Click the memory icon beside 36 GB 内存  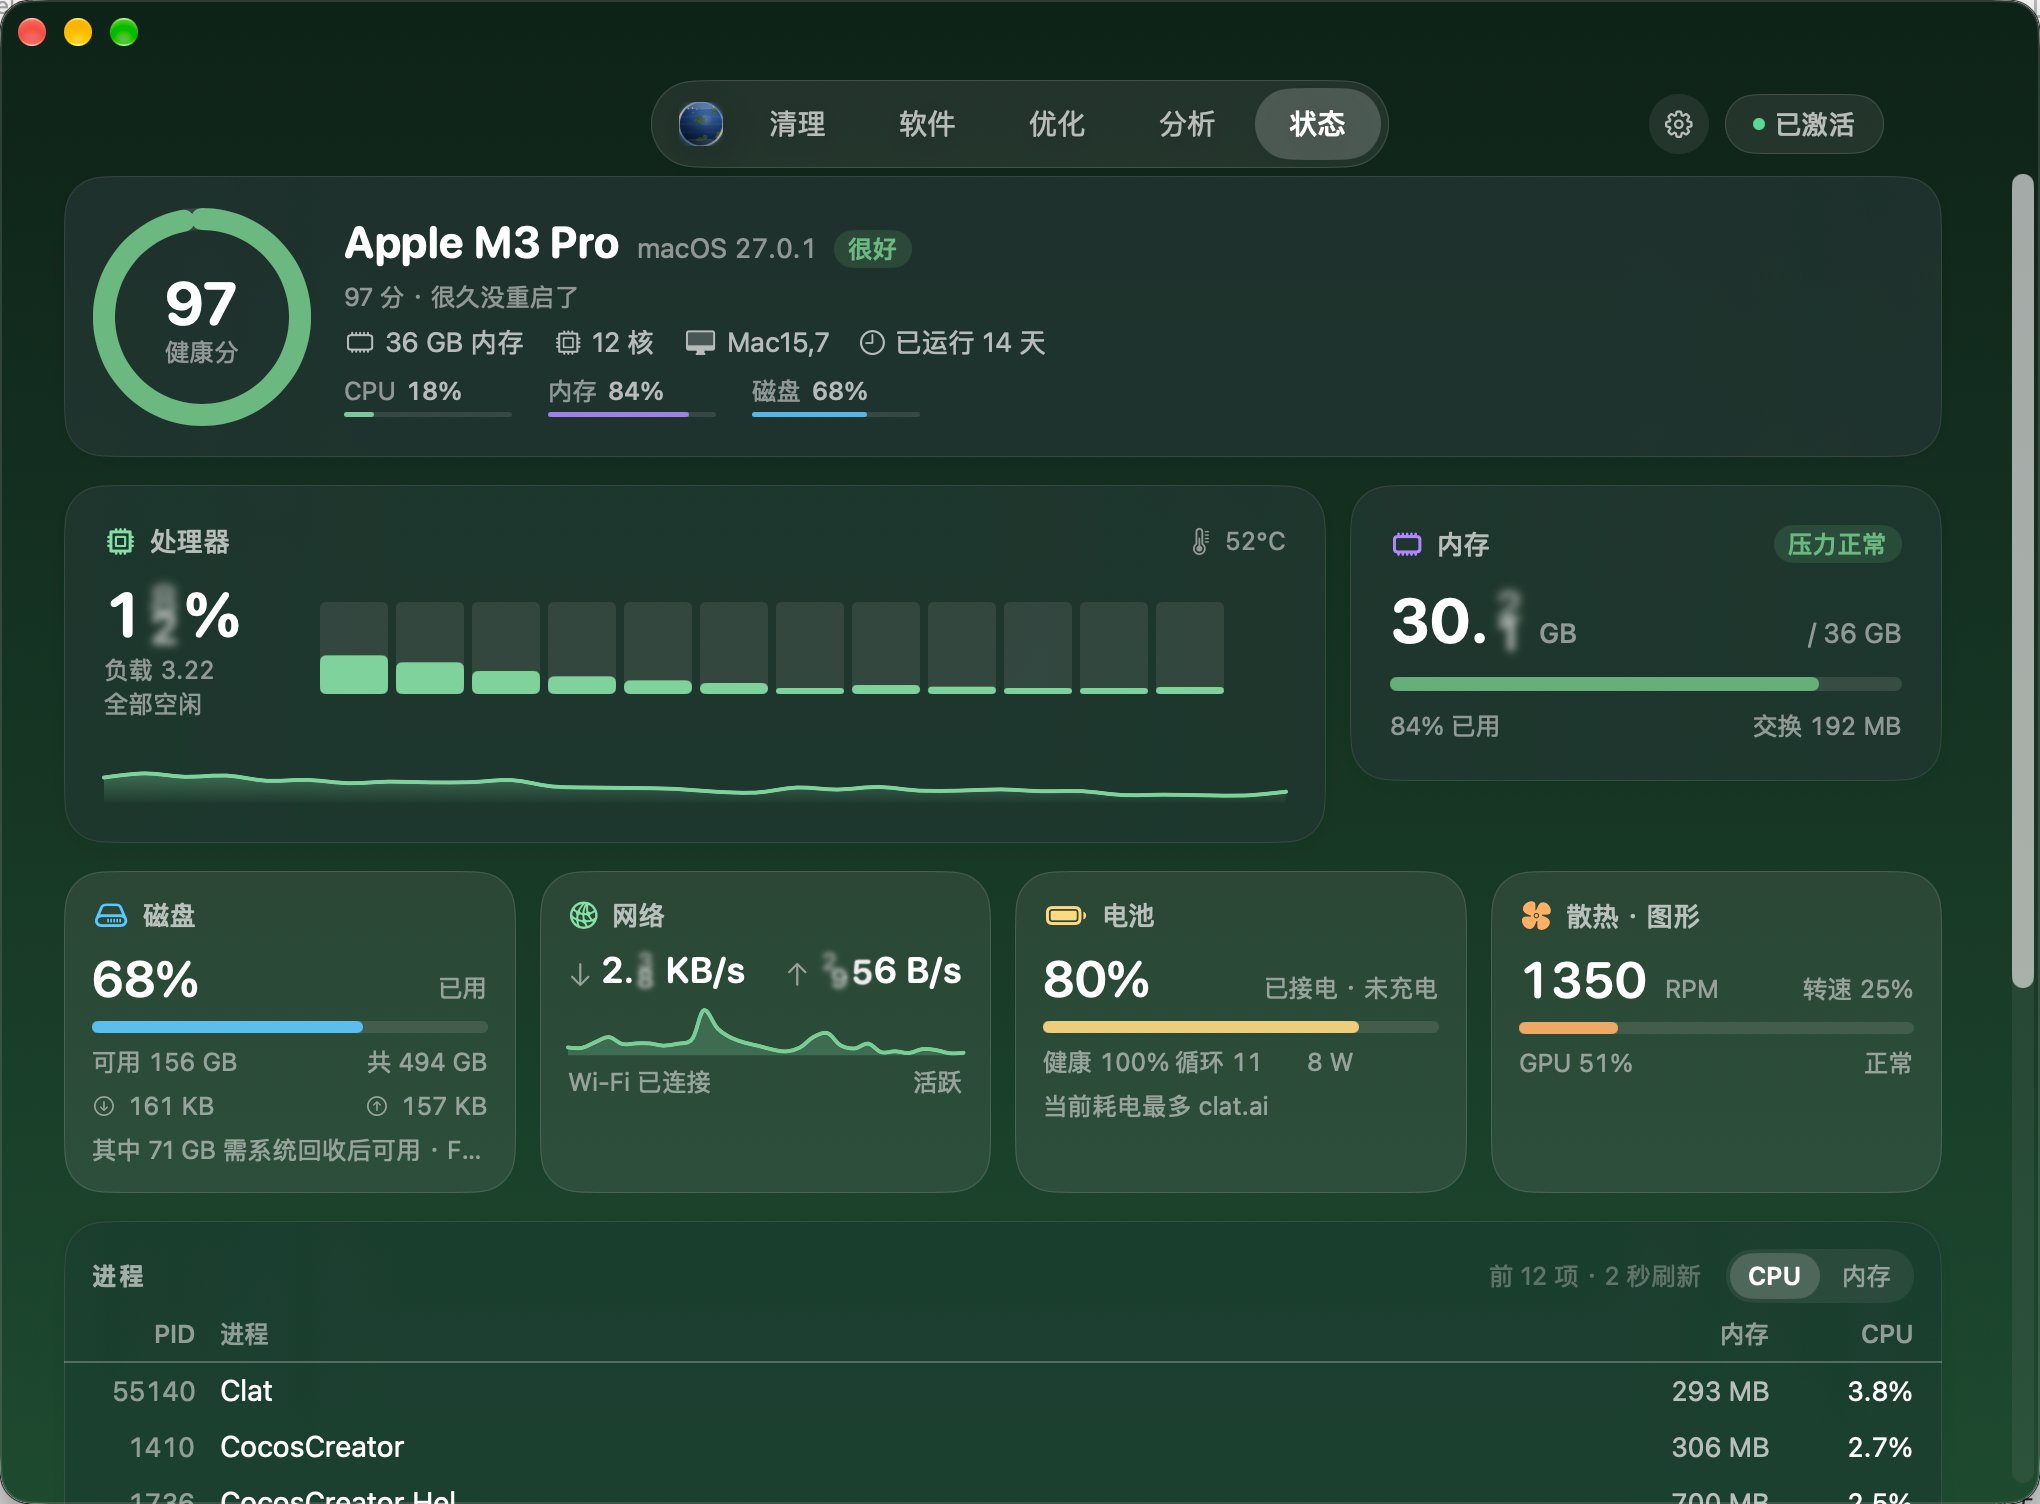click(360, 343)
